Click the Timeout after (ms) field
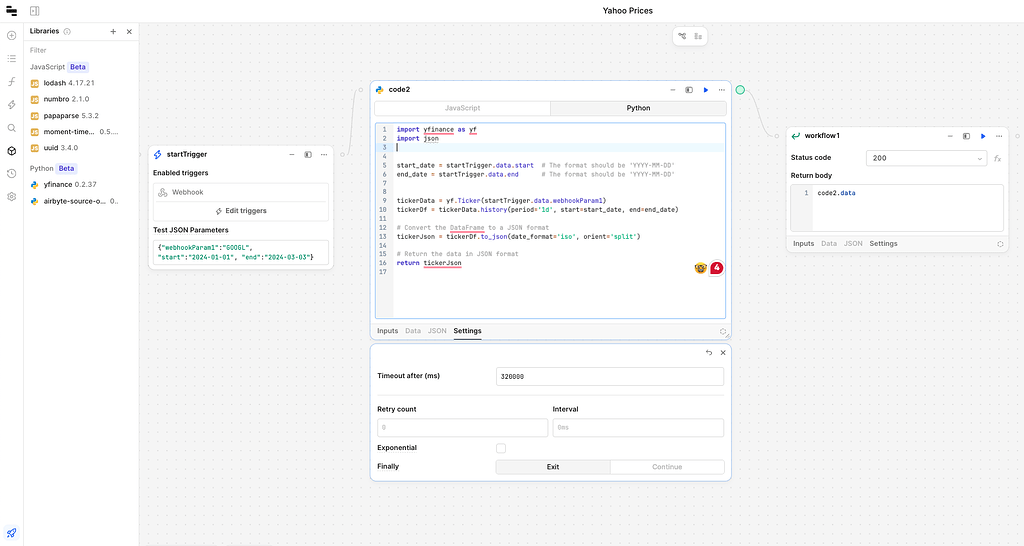 (x=610, y=376)
